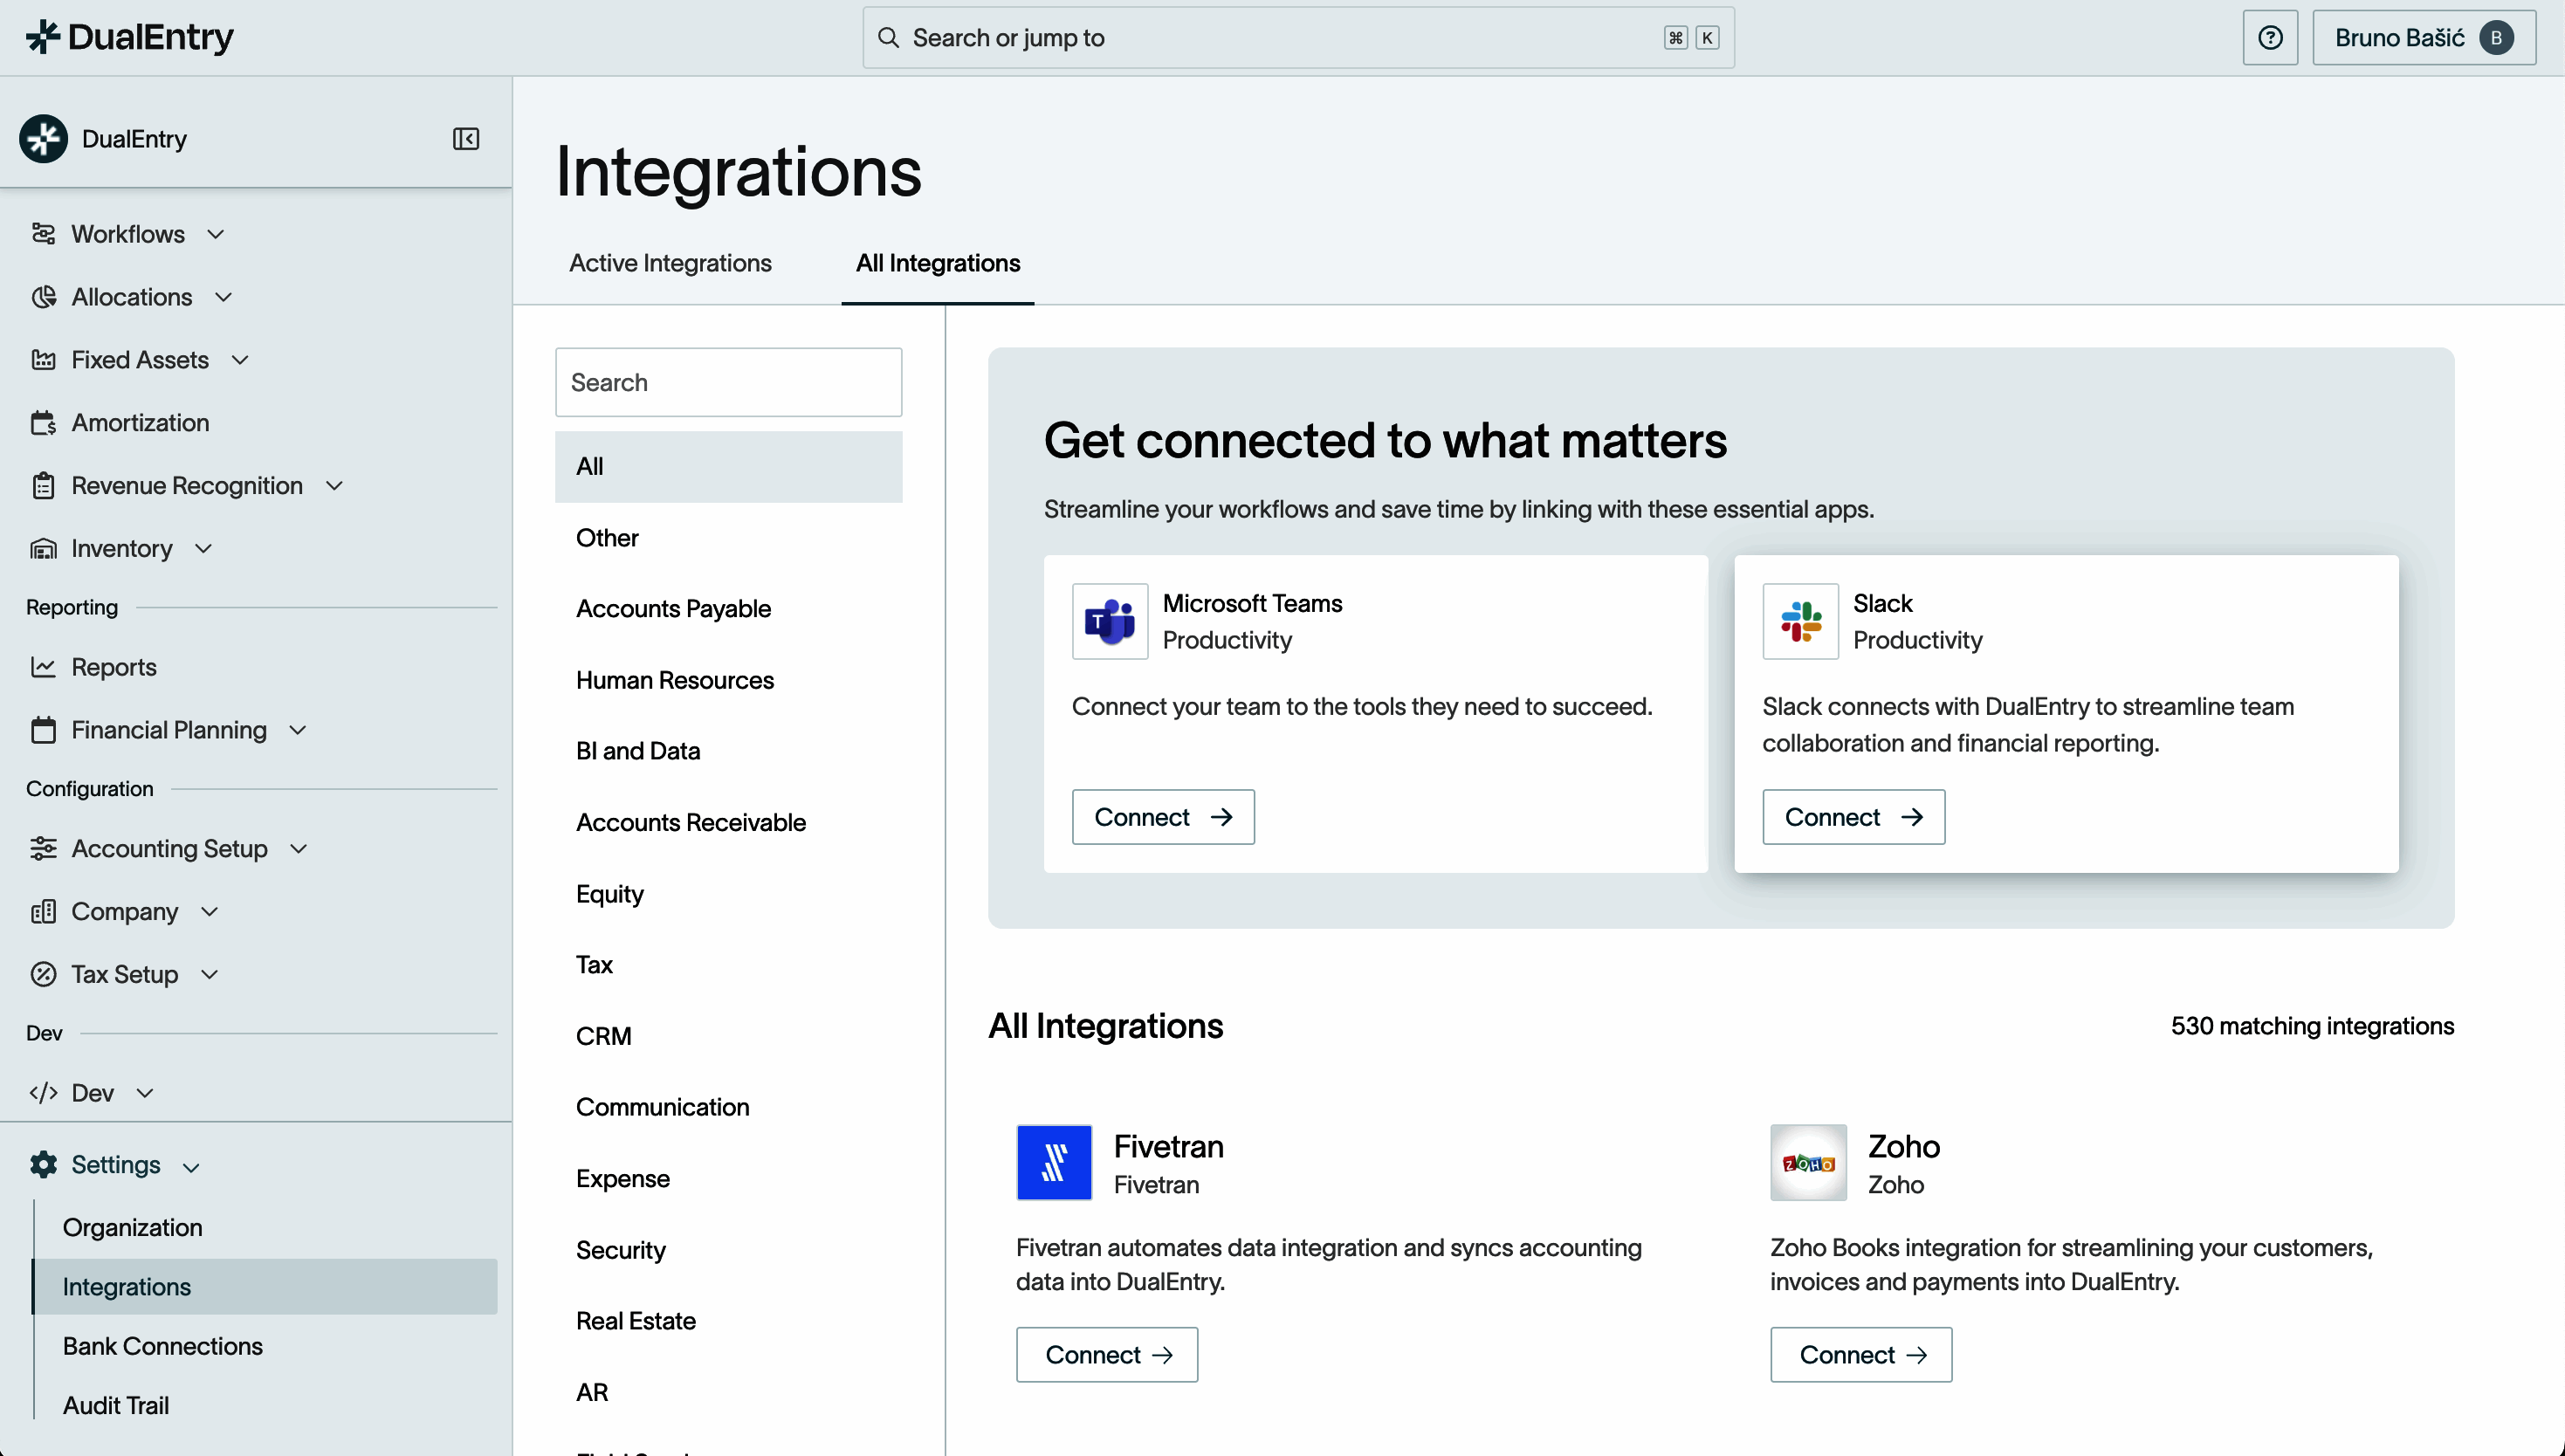Click the Search or jump to bar
Image resolution: width=2565 pixels, height=1456 pixels.
coord(1298,38)
